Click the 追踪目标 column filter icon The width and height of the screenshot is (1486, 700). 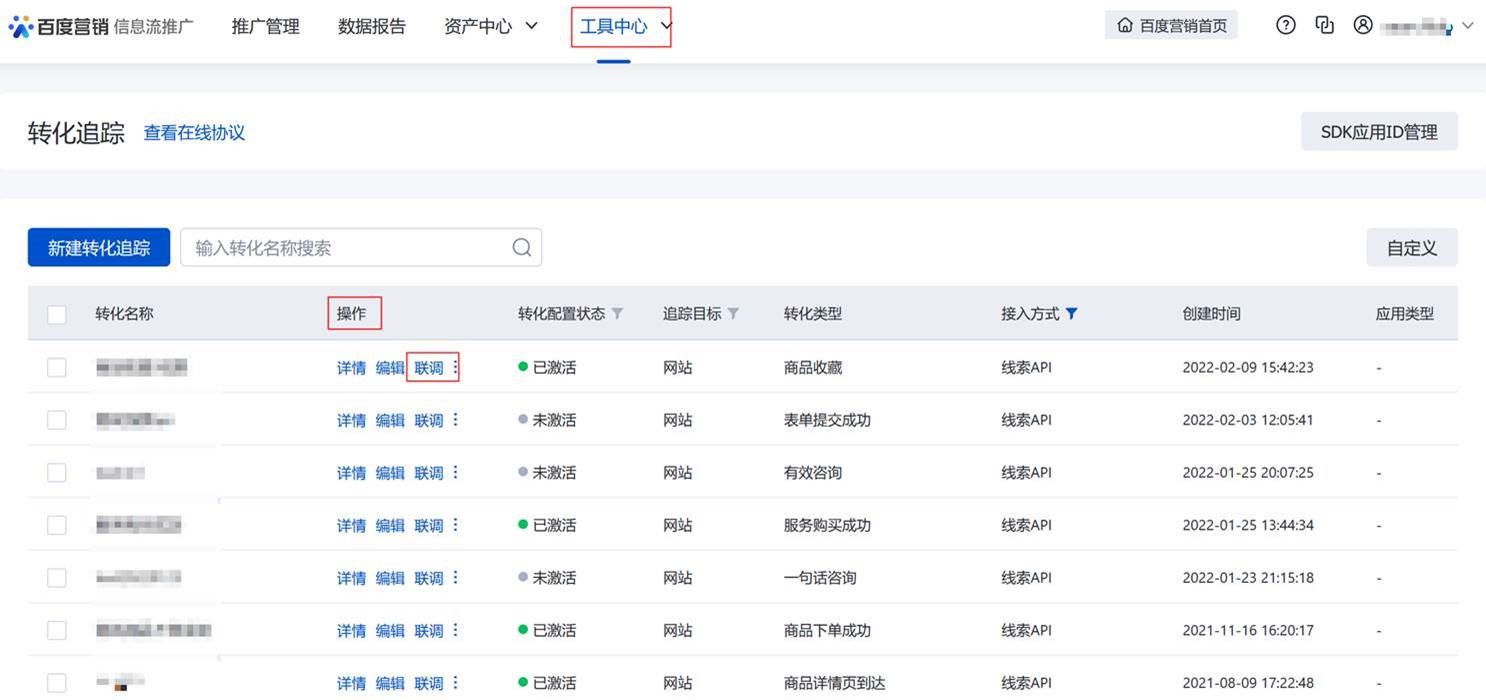coord(733,314)
